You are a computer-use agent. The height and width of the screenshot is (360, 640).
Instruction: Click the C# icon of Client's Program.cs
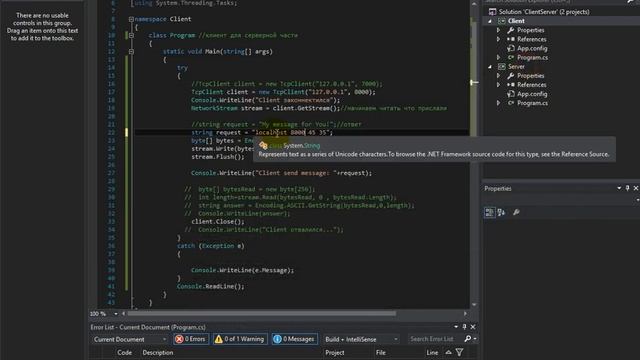tap(511, 58)
